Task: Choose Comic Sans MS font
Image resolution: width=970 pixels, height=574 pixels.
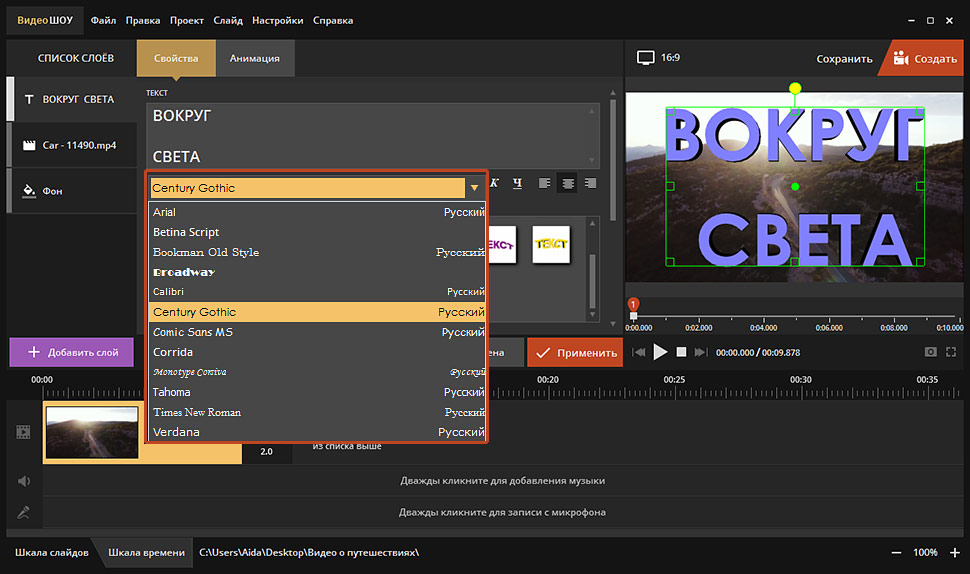Action: pyautogui.click(x=317, y=332)
